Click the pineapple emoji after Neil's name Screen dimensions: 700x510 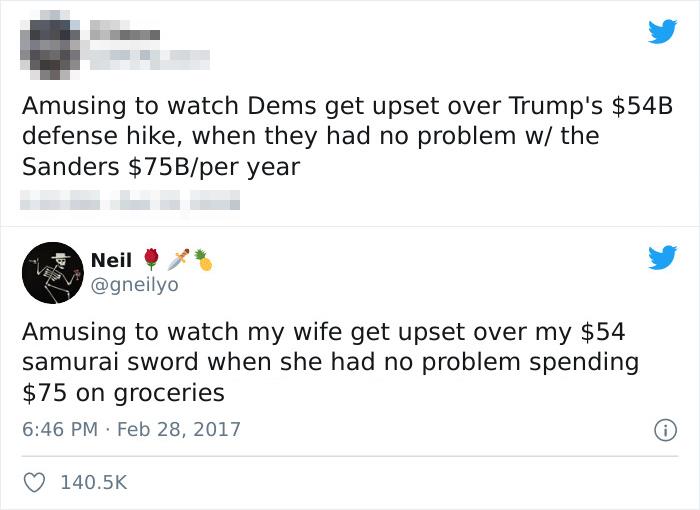click(x=203, y=260)
